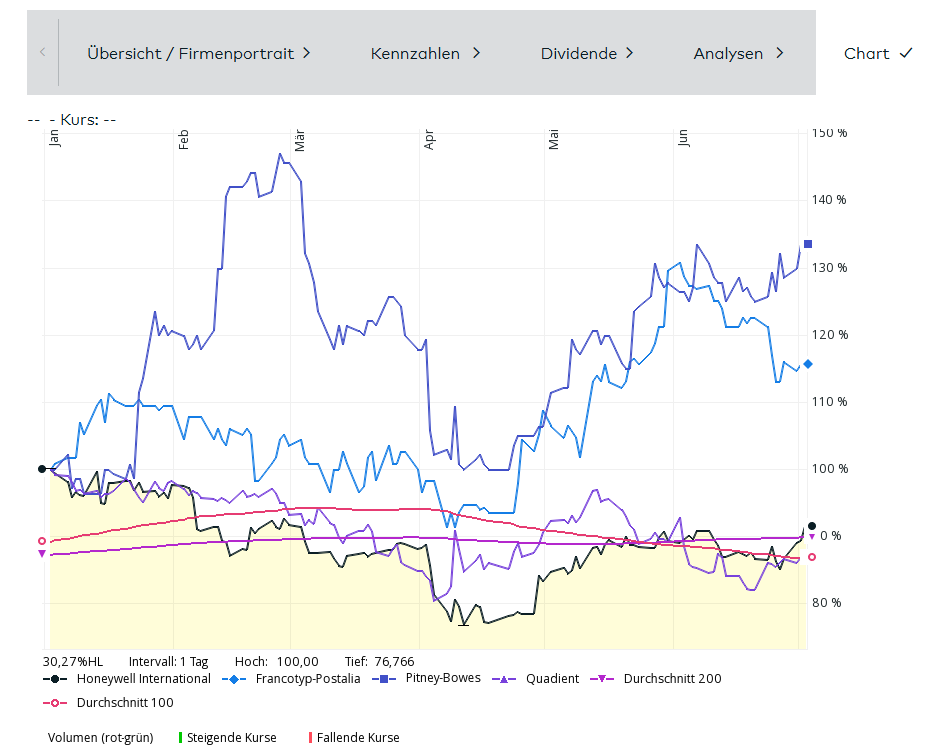The width and height of the screenshot is (925, 745).
Task: Click the Pitney-Bowes square end marker on chart
Action: click(x=808, y=244)
